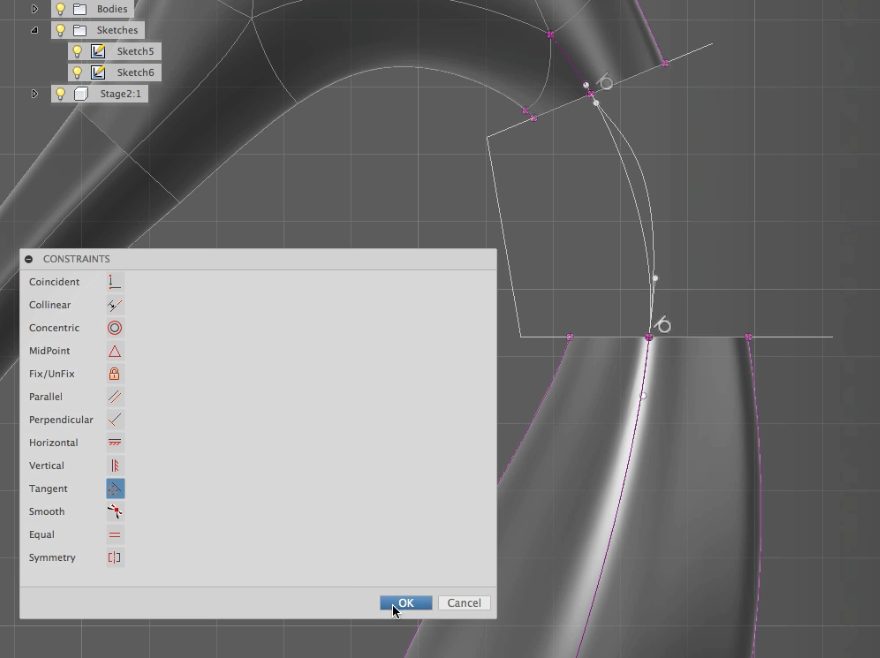The width and height of the screenshot is (880, 658).
Task: Apply the Smooth constraint icon
Action: [114, 511]
